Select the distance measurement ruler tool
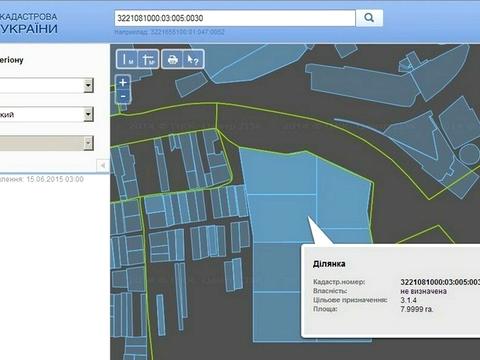This screenshot has width=480, height=360. point(127,59)
